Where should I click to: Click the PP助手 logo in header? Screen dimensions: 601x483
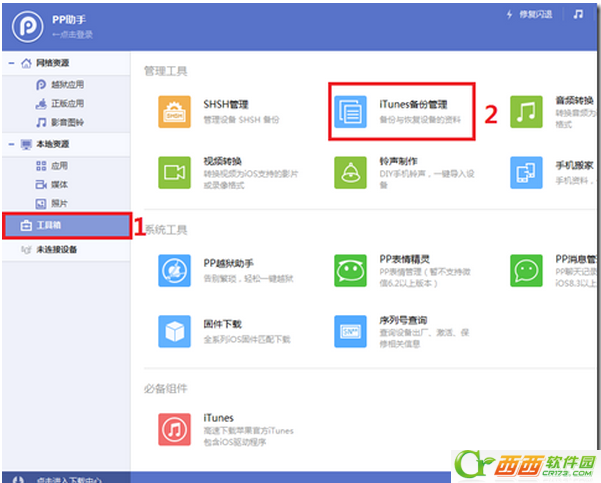(x=27, y=26)
